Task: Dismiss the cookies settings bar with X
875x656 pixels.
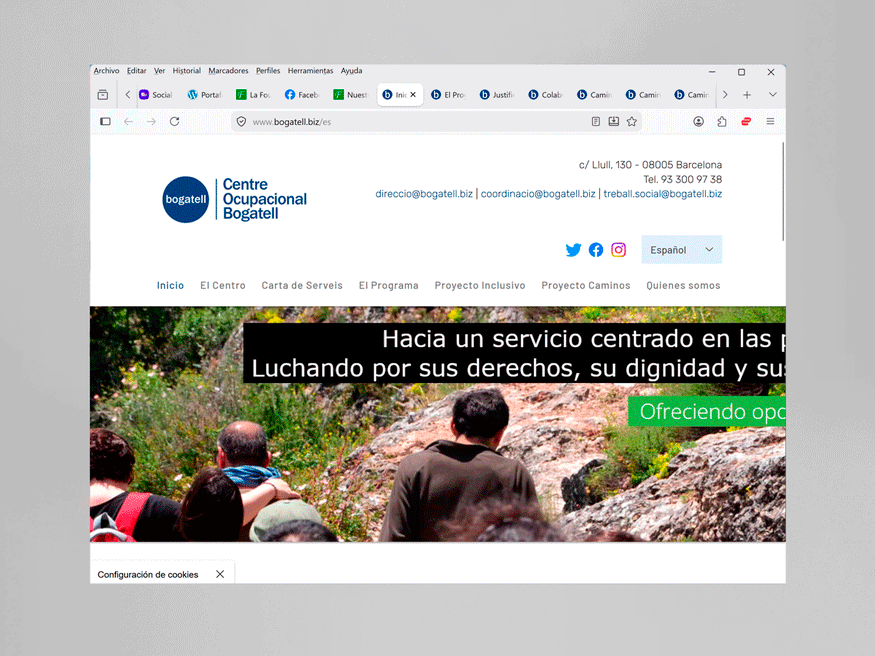Action: [220, 575]
